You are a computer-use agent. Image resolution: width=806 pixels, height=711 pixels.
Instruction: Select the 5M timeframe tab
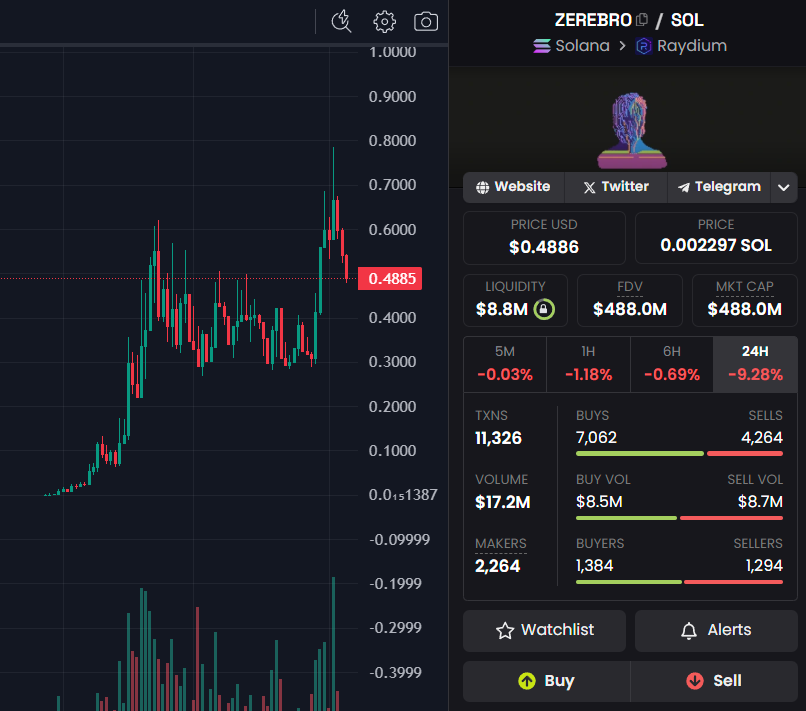tap(504, 363)
